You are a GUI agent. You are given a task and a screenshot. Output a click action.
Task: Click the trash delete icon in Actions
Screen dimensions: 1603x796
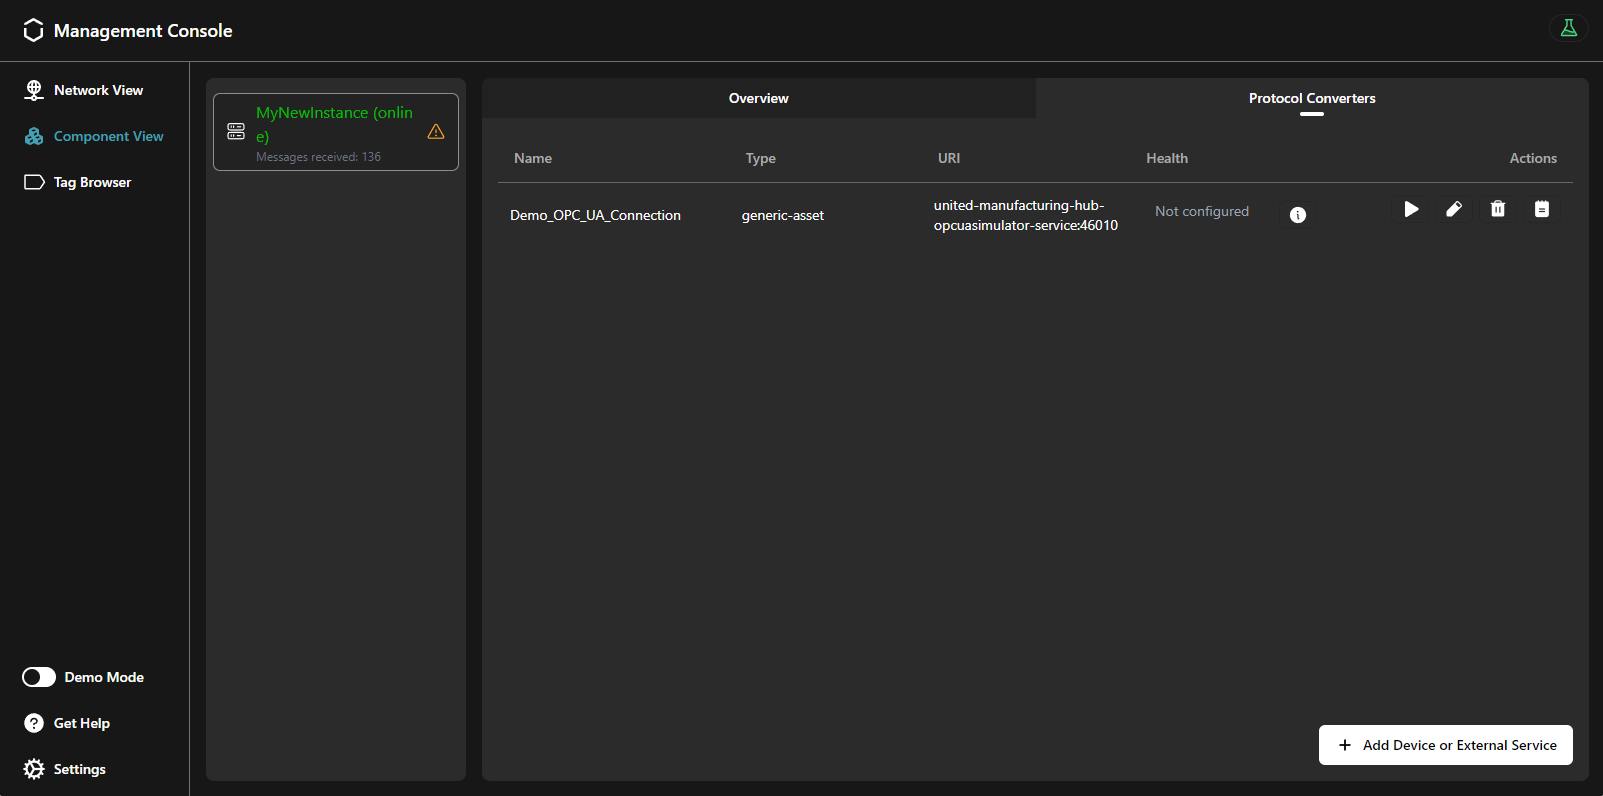pos(1497,209)
